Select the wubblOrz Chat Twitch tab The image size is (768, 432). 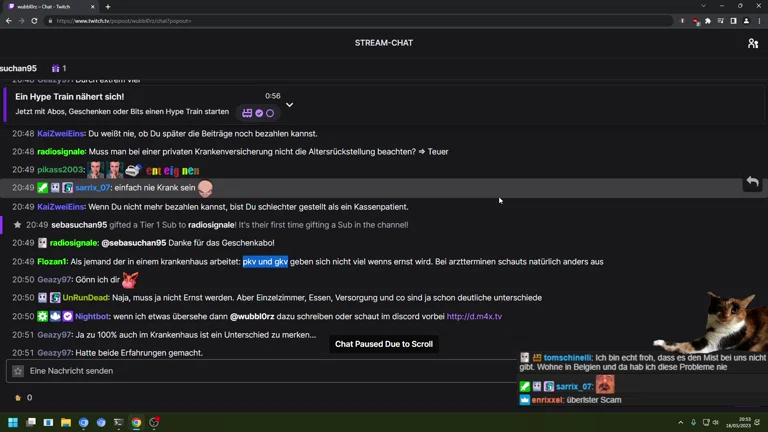[50, 6]
